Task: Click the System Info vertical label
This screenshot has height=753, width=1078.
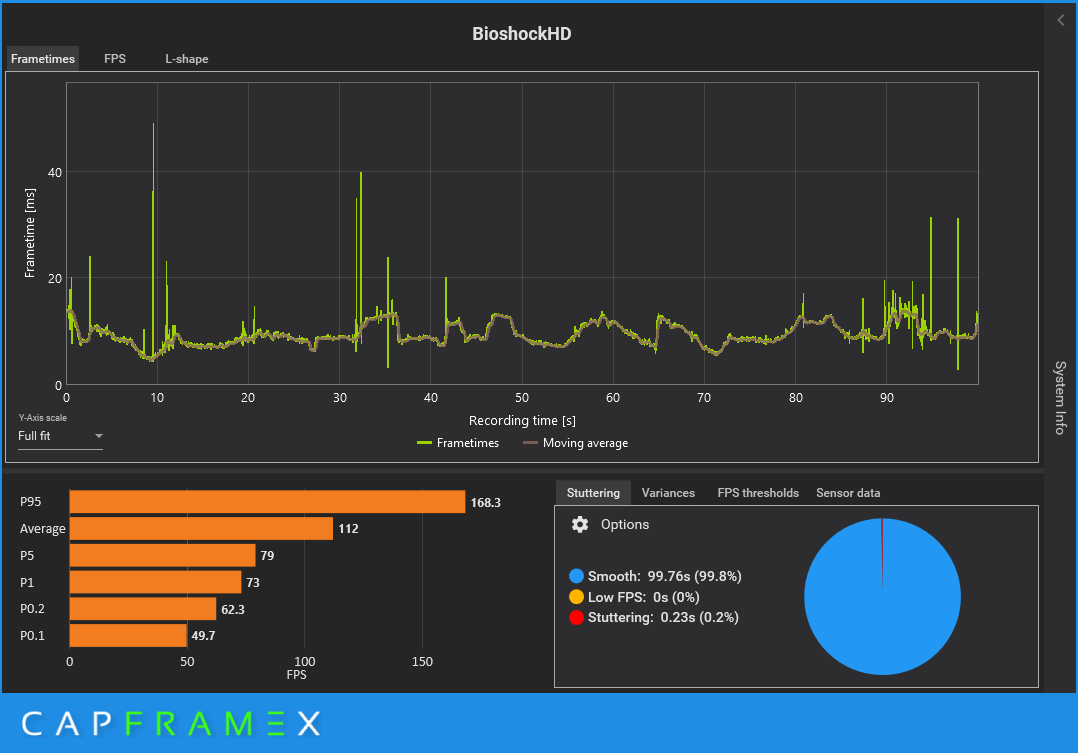Action: coord(1060,397)
